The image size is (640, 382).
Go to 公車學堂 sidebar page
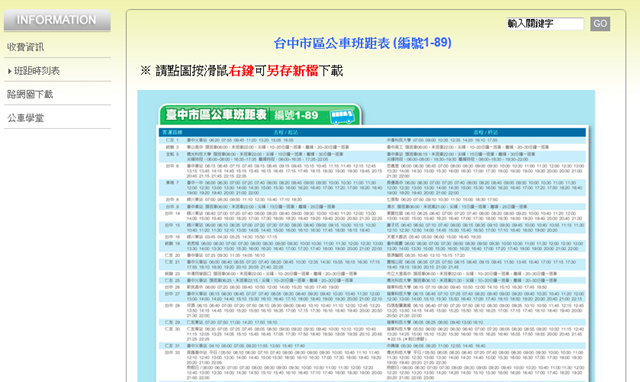(25, 118)
